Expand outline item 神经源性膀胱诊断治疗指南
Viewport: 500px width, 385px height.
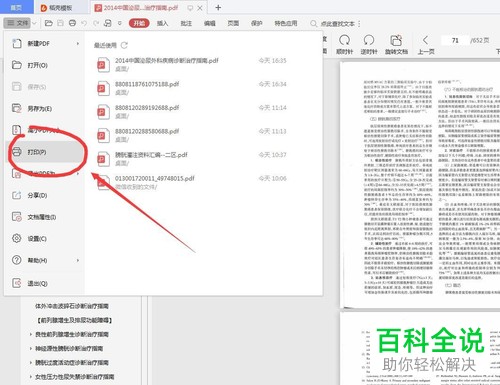pyautogui.click(x=31, y=348)
